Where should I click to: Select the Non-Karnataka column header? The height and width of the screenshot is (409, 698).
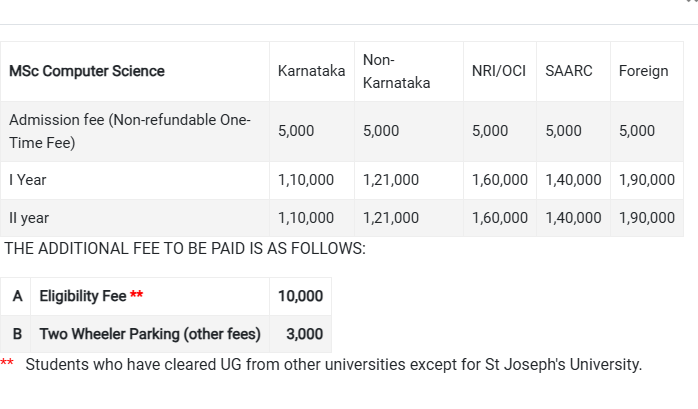[x=397, y=71]
